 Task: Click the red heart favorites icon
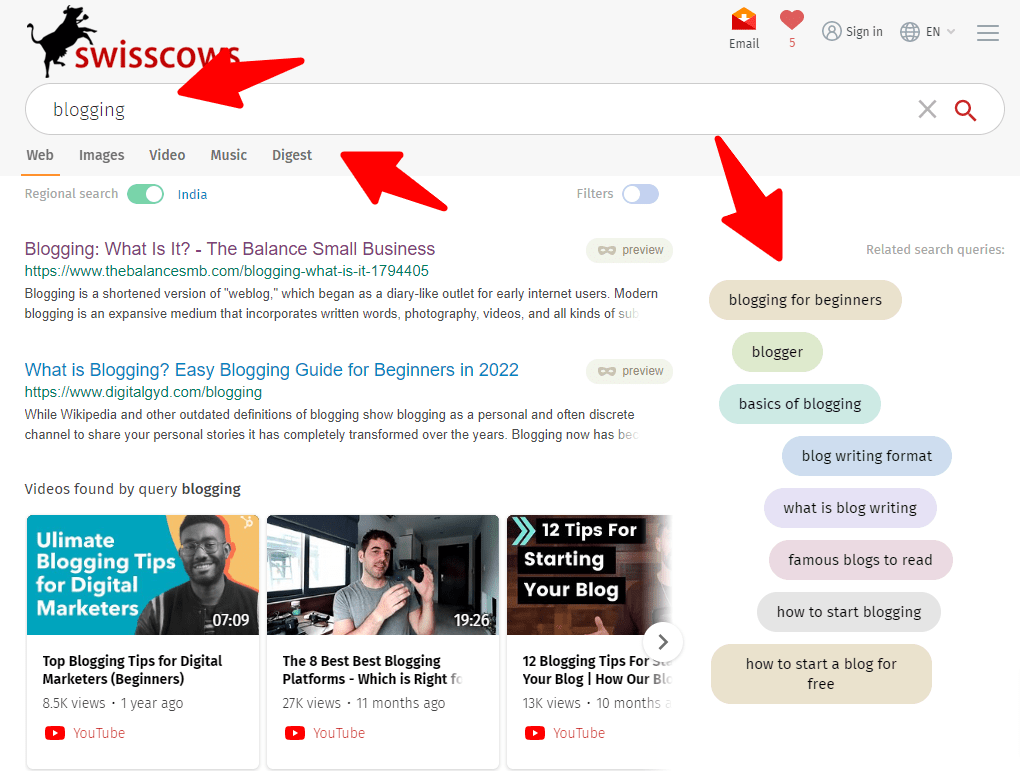click(792, 20)
